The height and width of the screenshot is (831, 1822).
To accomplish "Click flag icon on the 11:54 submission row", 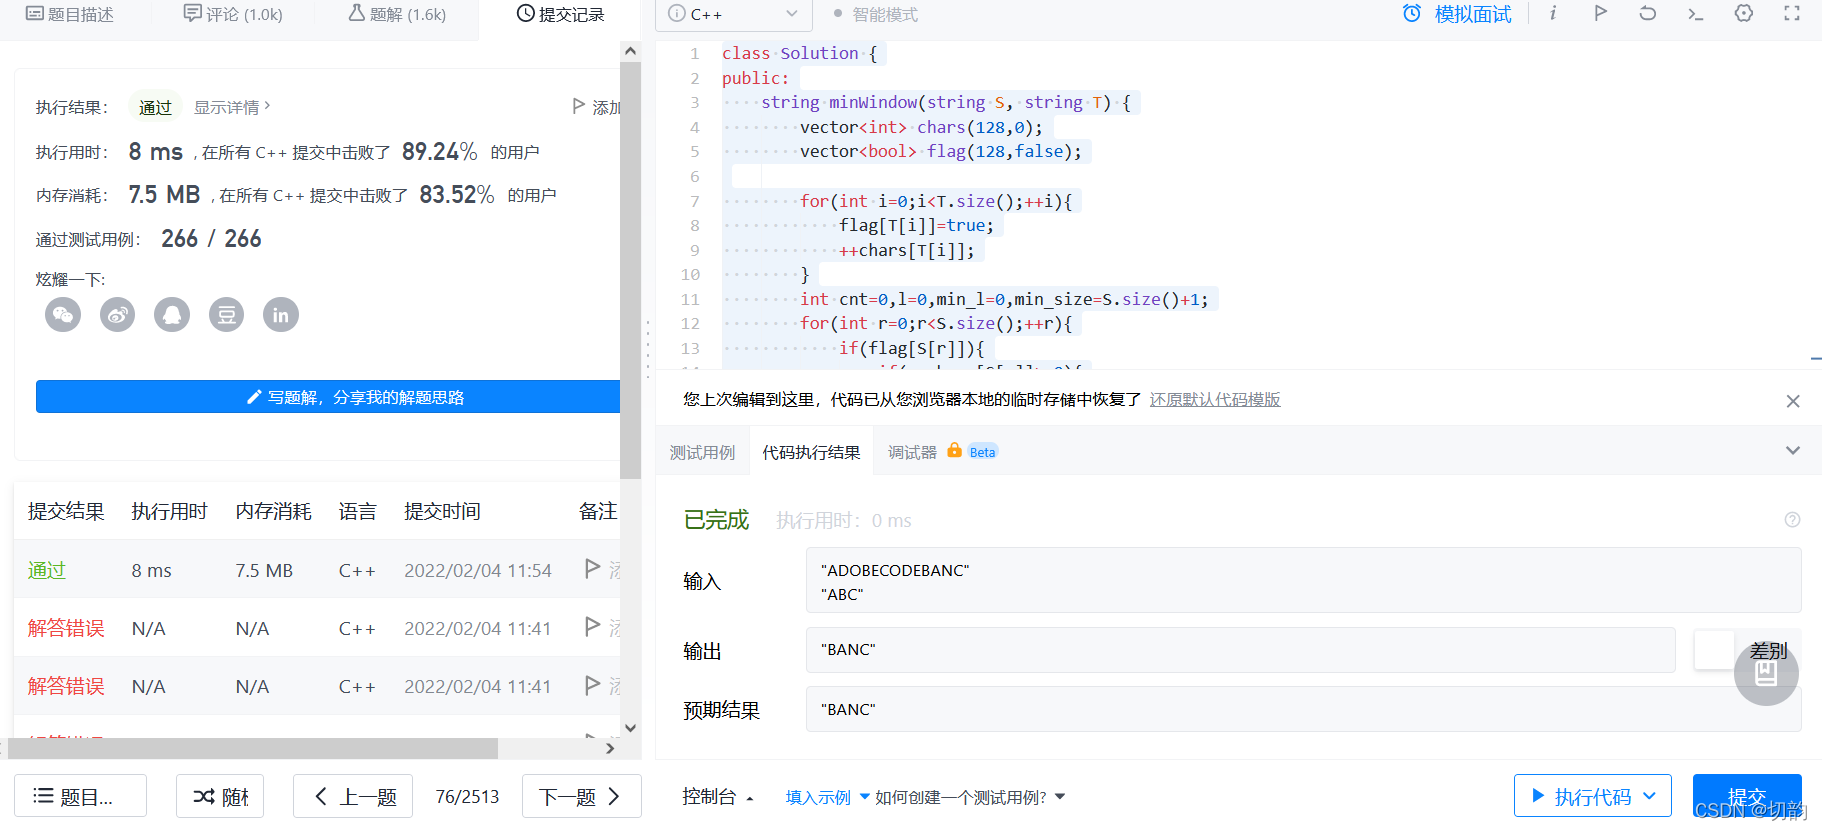I will (593, 569).
